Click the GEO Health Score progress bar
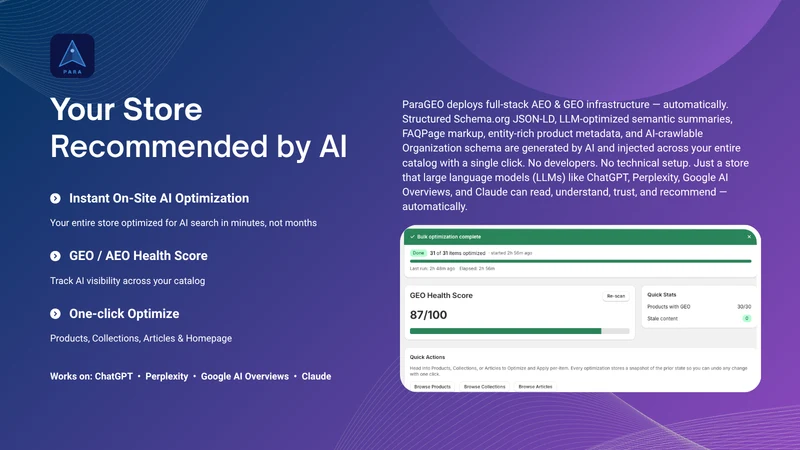Image resolution: width=800 pixels, height=450 pixels. click(x=519, y=331)
